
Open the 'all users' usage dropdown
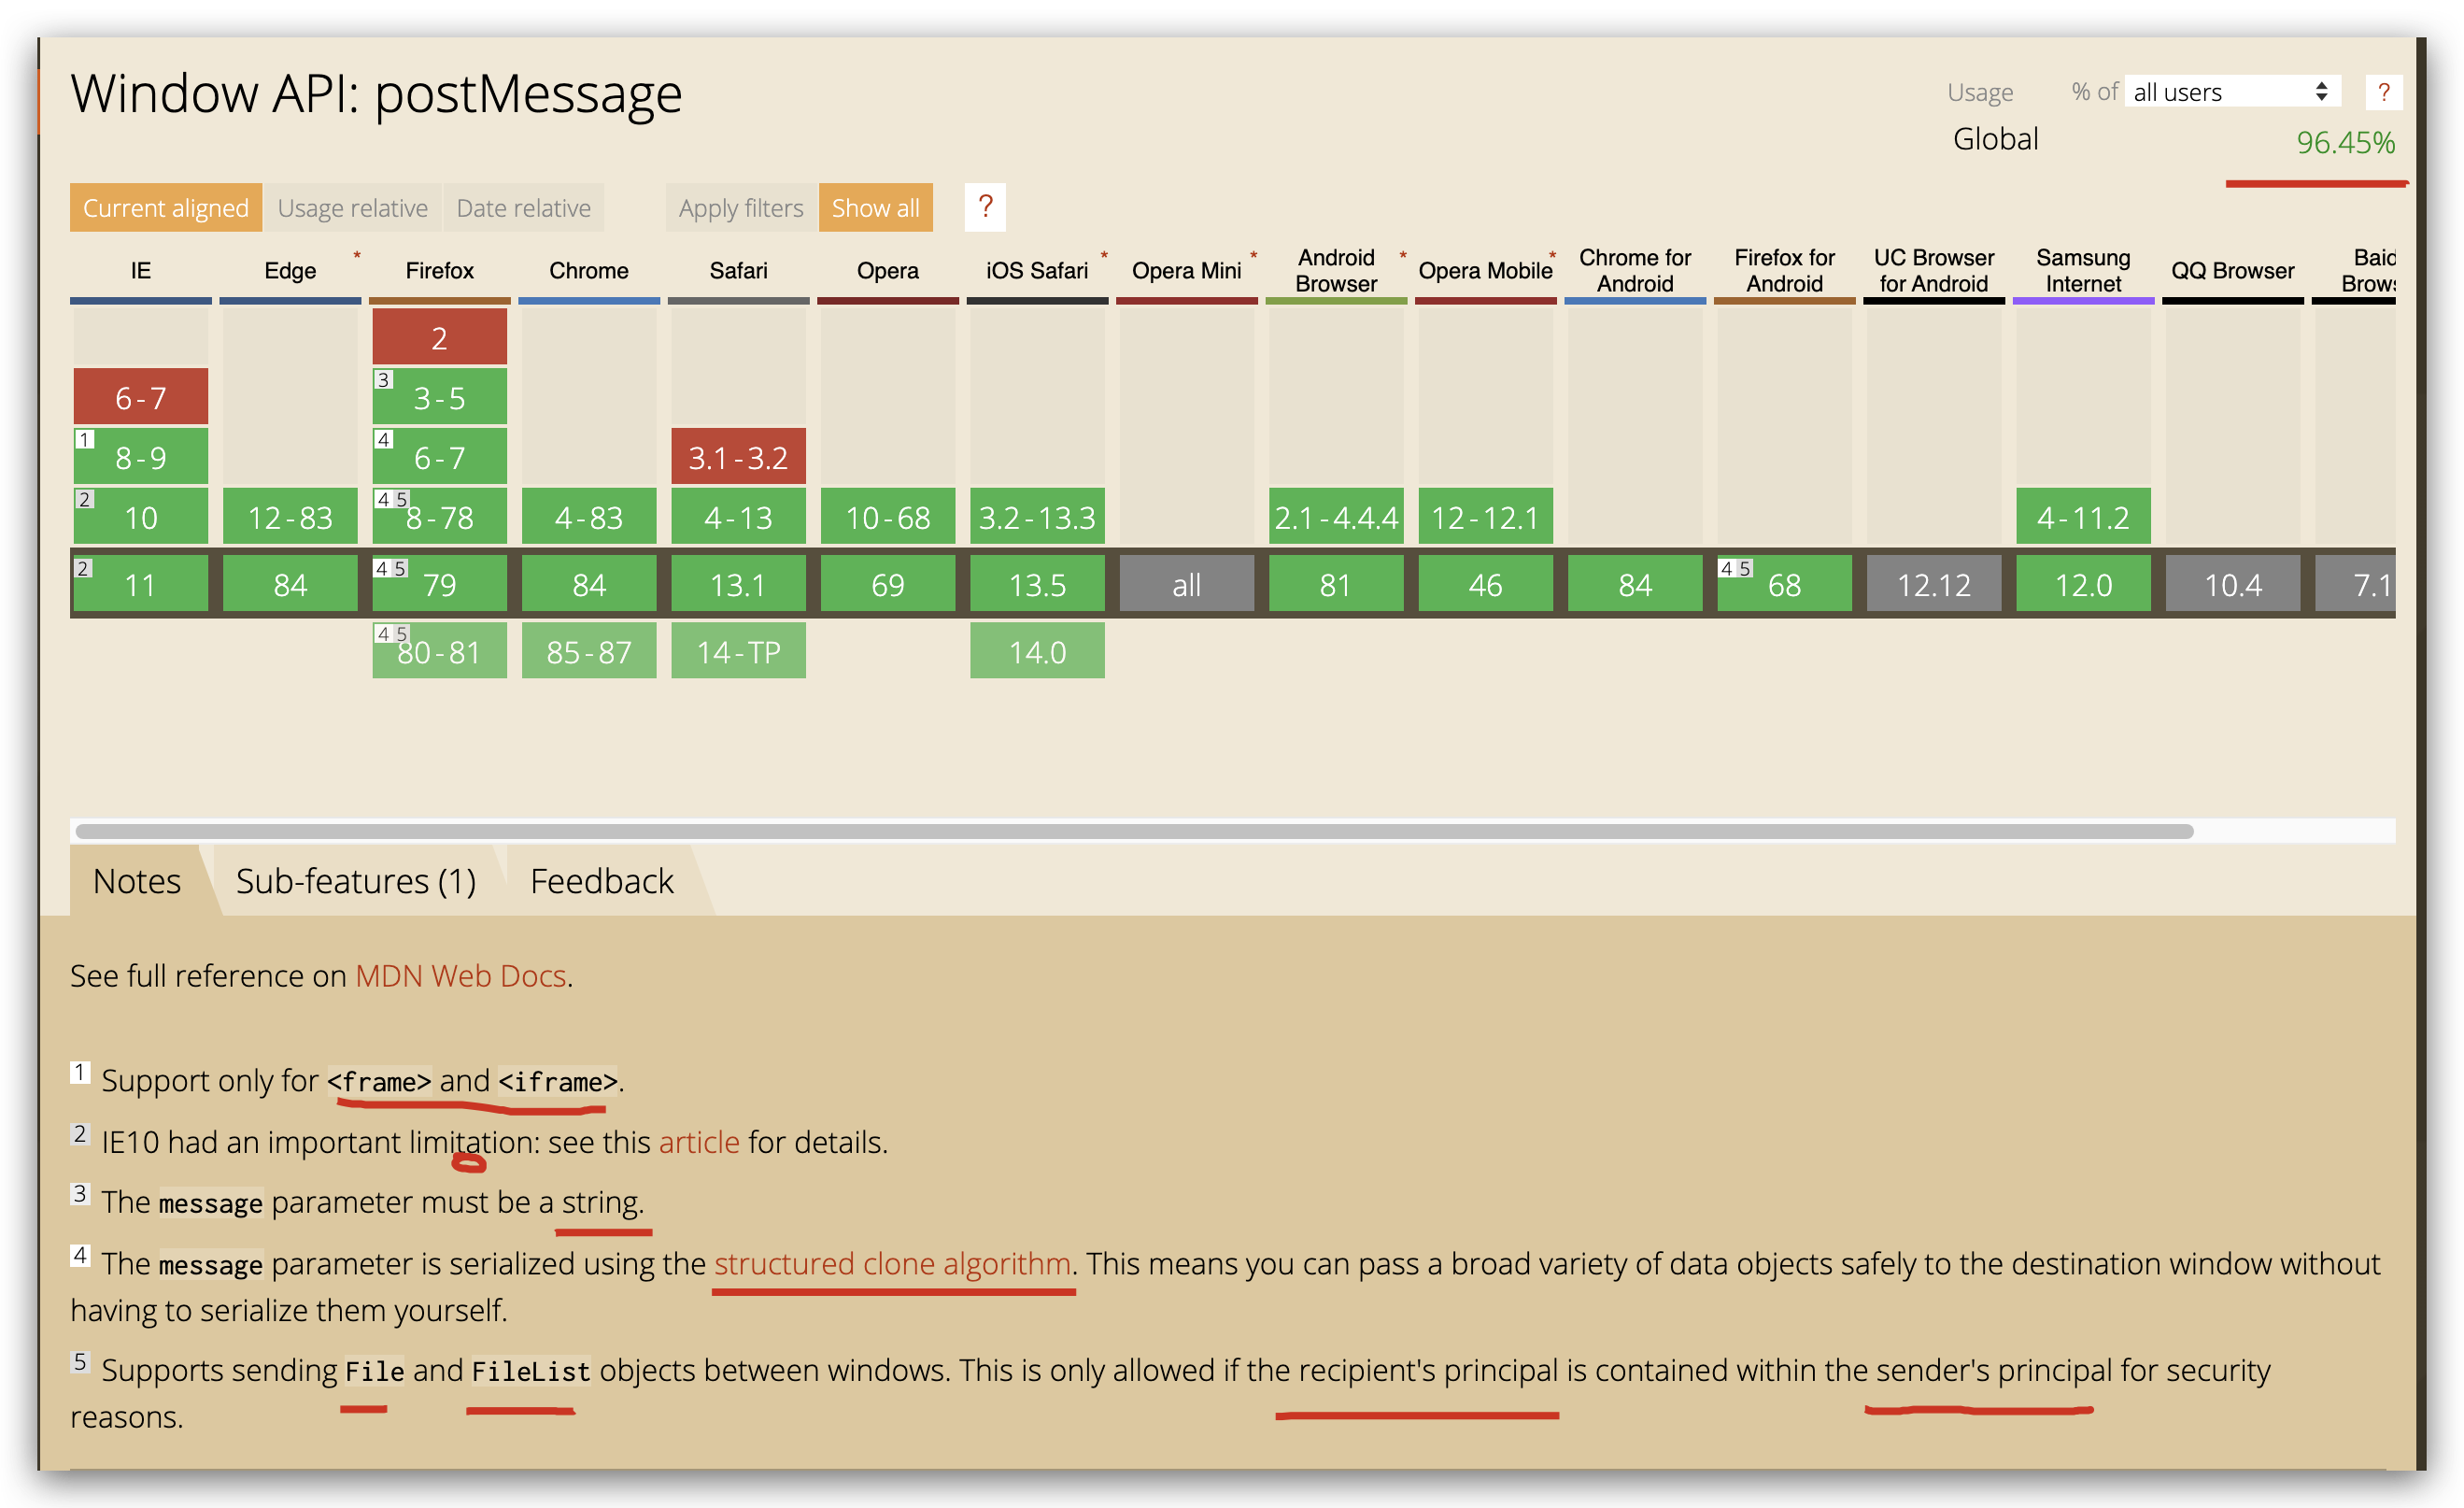pos(2232,92)
